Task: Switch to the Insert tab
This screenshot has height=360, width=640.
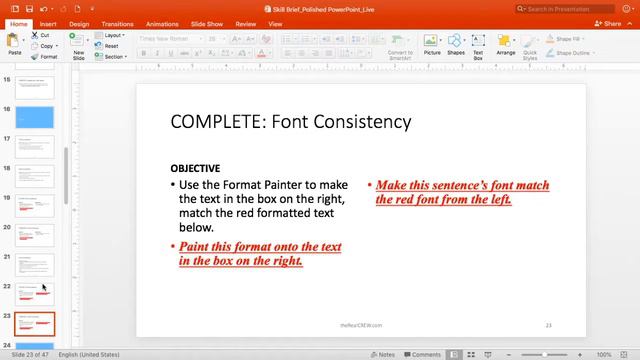Action: click(48, 24)
